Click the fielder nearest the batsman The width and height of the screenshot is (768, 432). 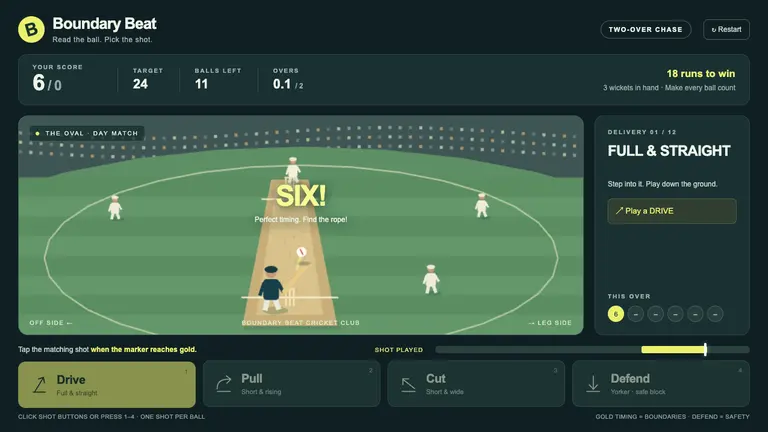[431, 279]
